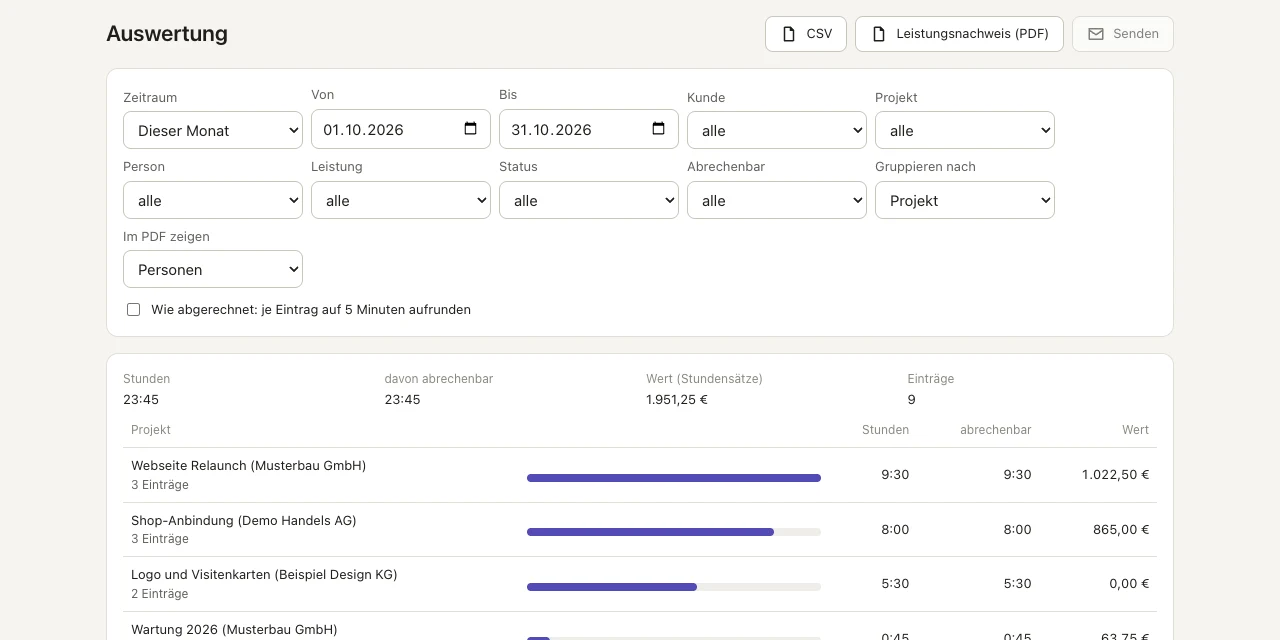Image resolution: width=1280 pixels, height=640 pixels.
Task: Select Logo und Visitenkarten (Beispiel Design KG)
Action: [640, 584]
